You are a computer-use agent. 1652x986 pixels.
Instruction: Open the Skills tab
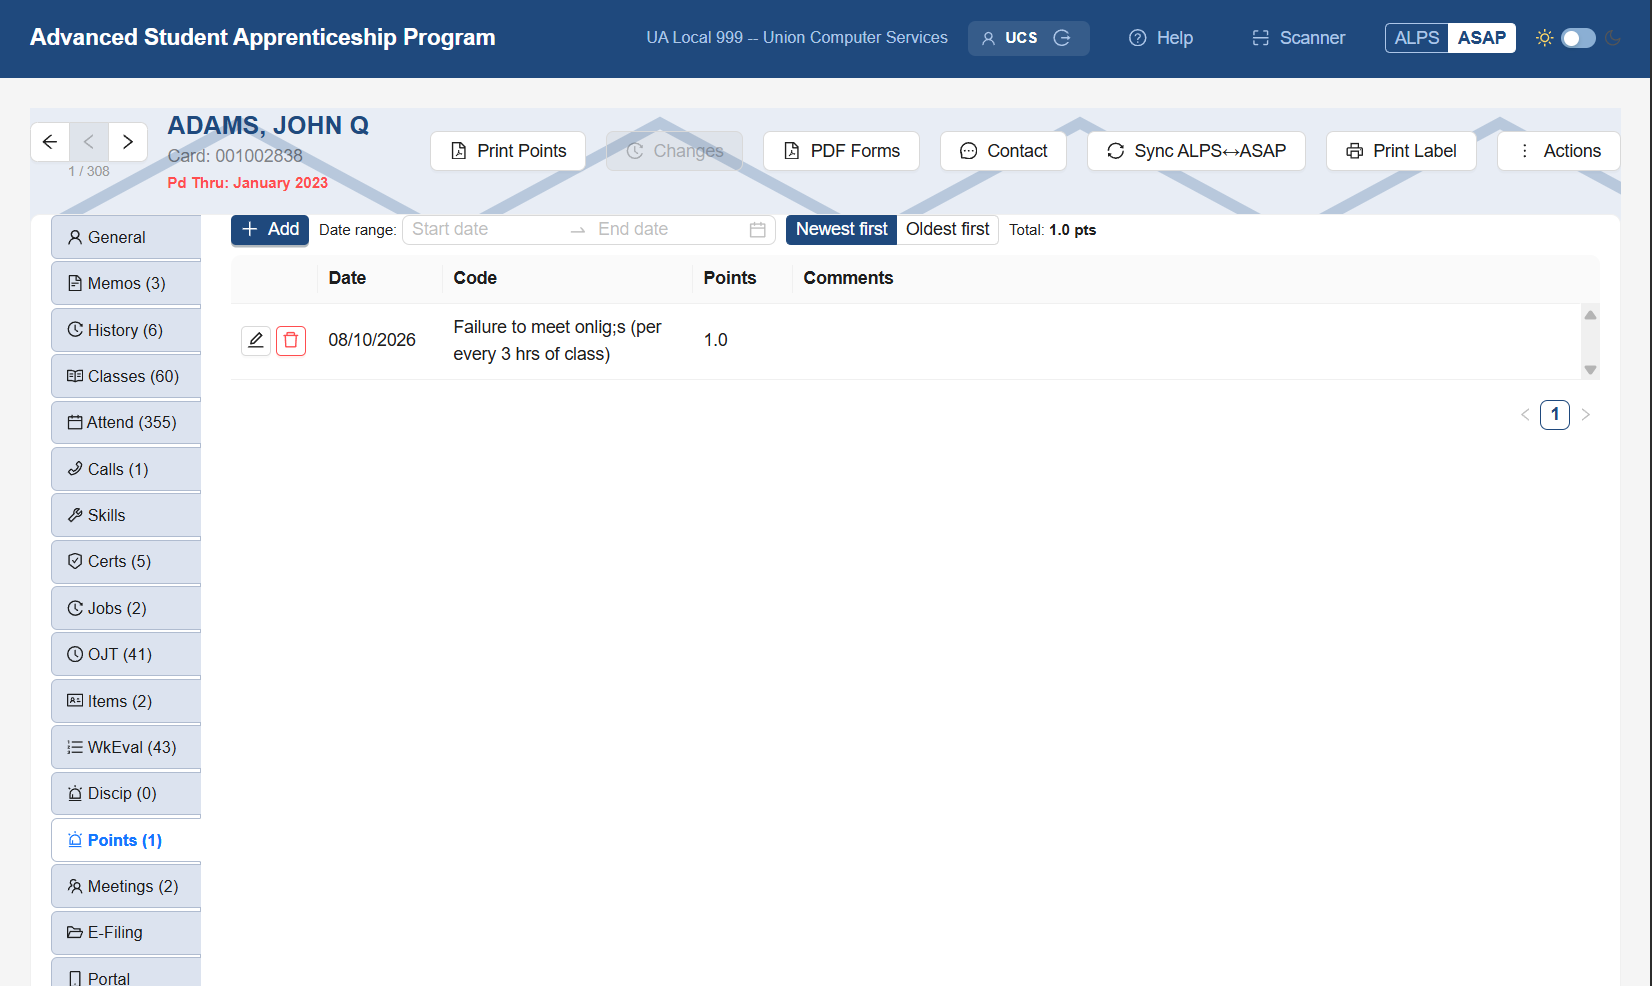tap(126, 516)
